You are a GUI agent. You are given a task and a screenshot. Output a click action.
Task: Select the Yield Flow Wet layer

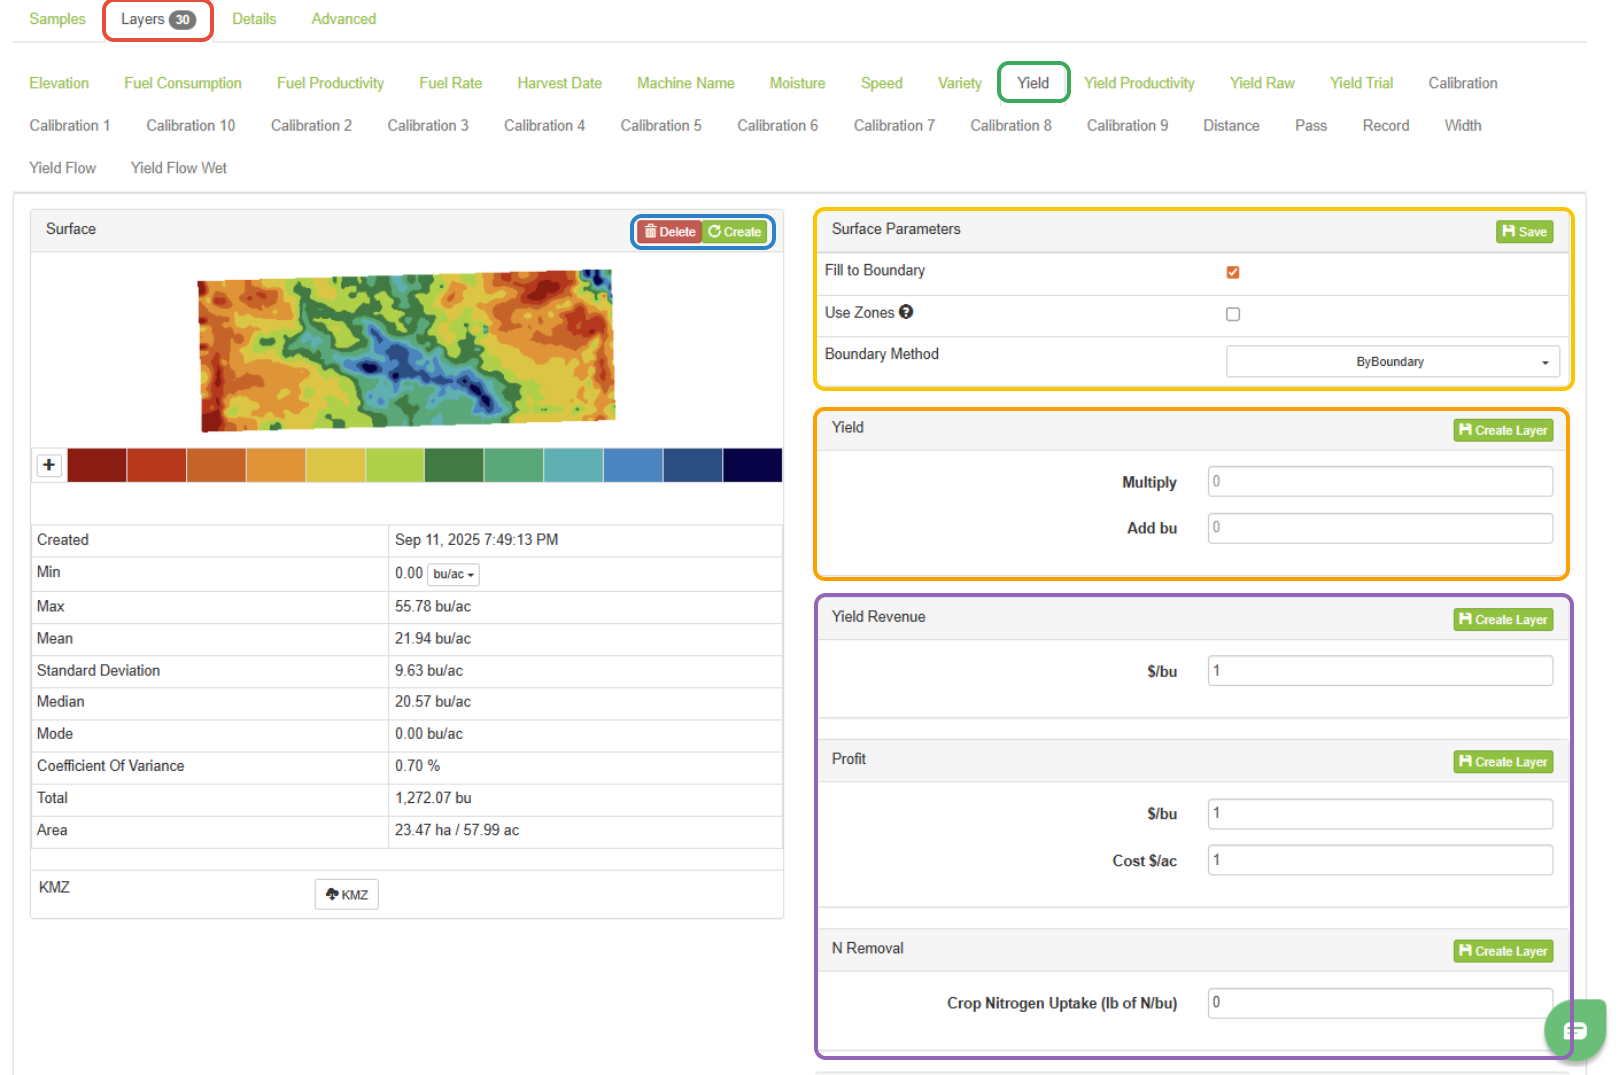coord(179,168)
